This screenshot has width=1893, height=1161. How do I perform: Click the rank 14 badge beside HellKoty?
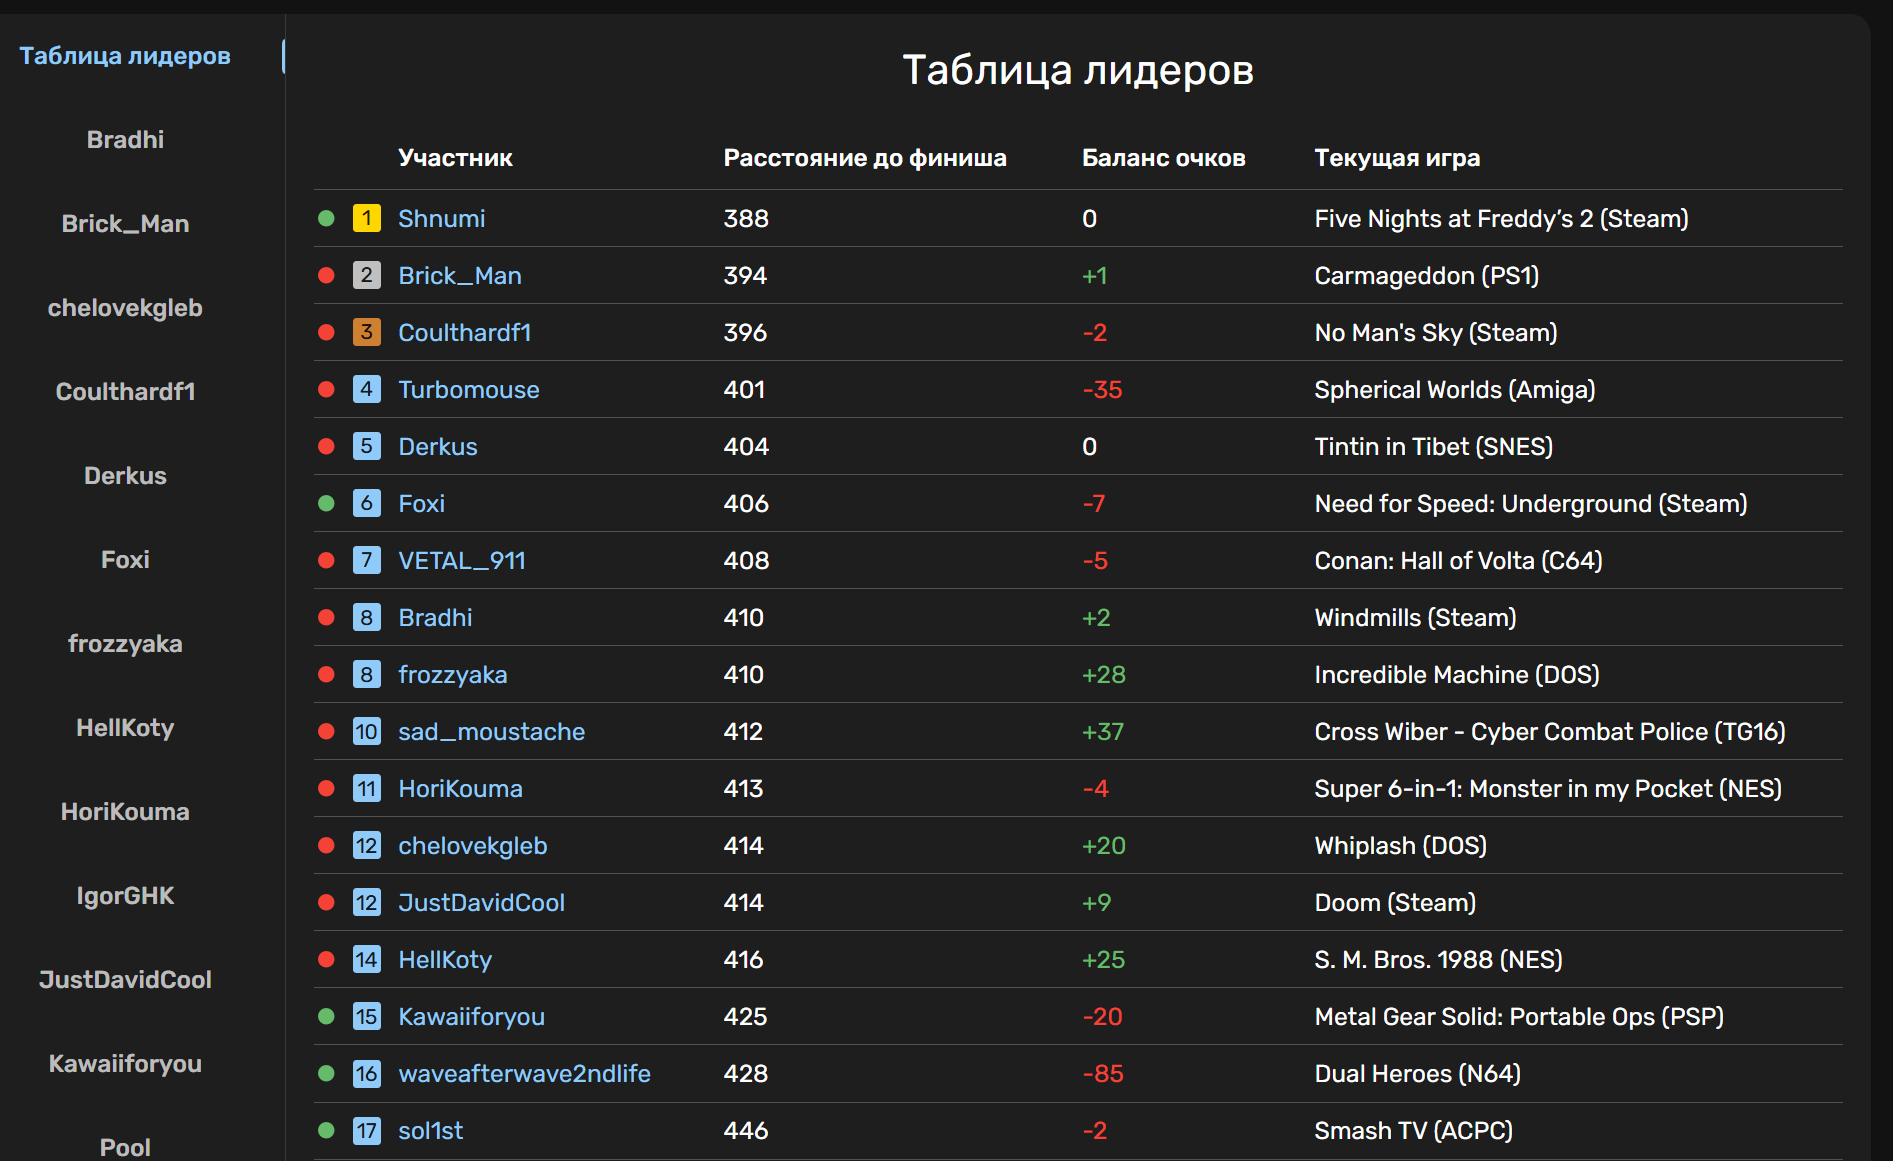click(x=367, y=959)
